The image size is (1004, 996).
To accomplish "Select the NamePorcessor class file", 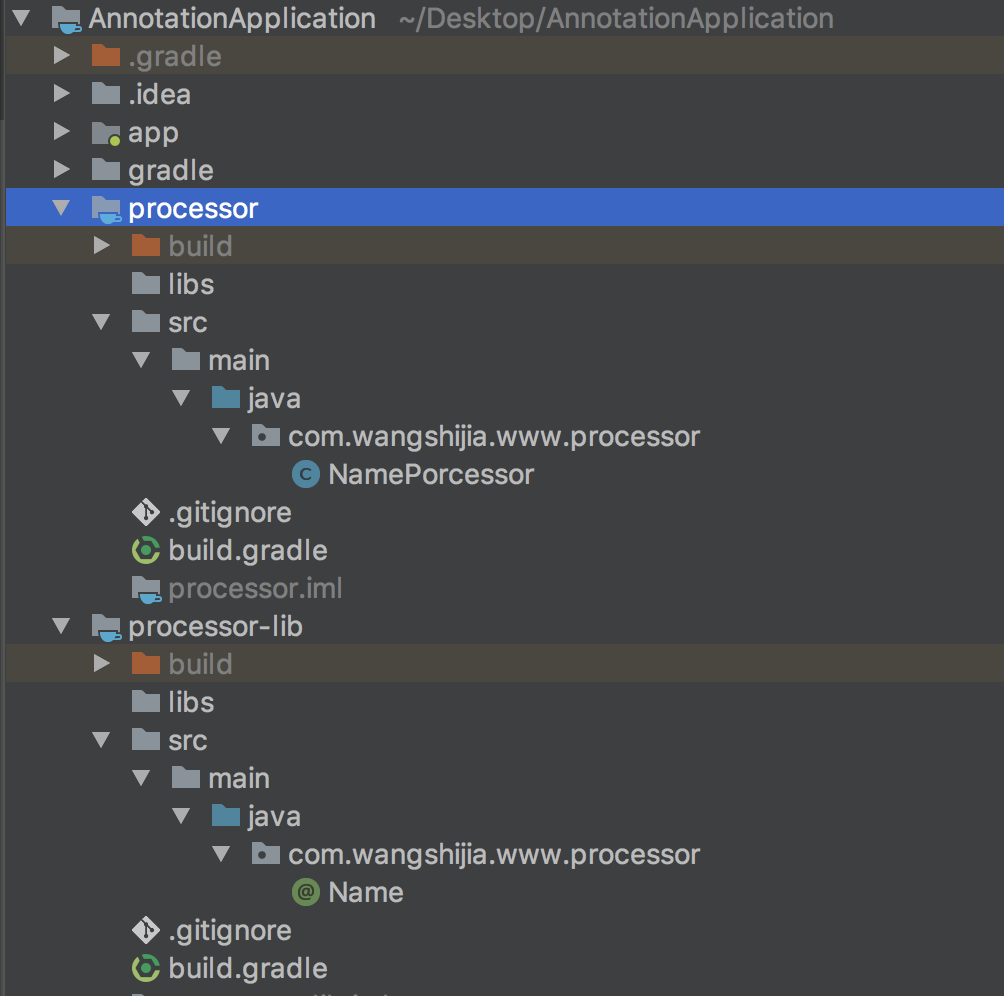I will click(x=431, y=474).
